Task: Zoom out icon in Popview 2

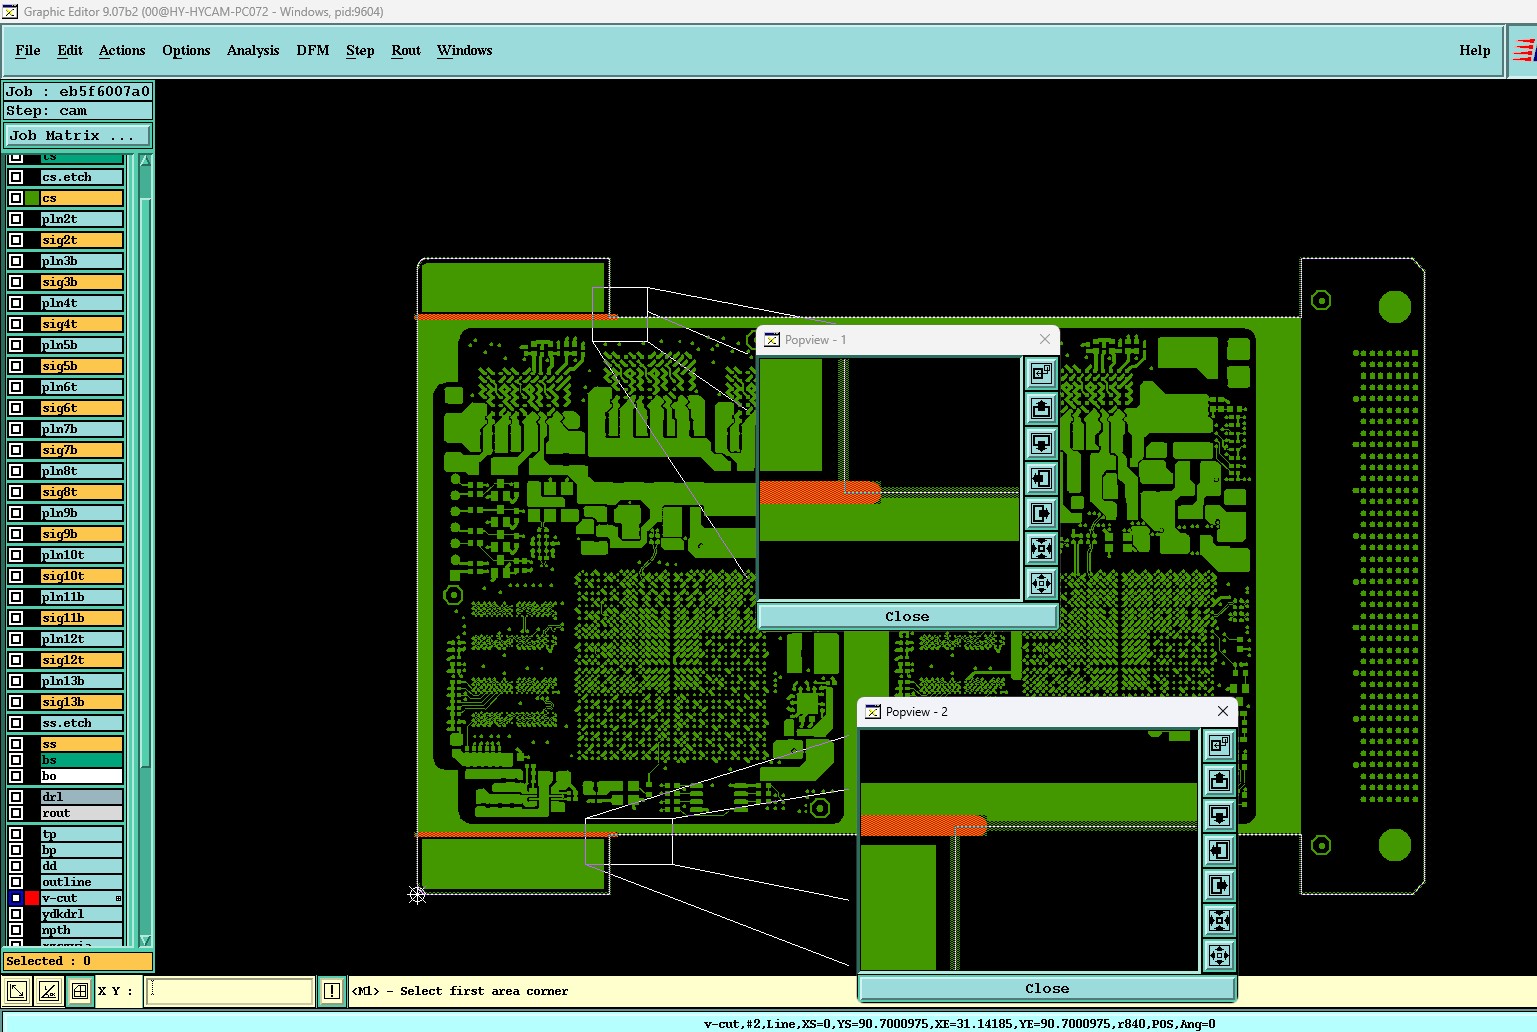Action: [x=1219, y=955]
